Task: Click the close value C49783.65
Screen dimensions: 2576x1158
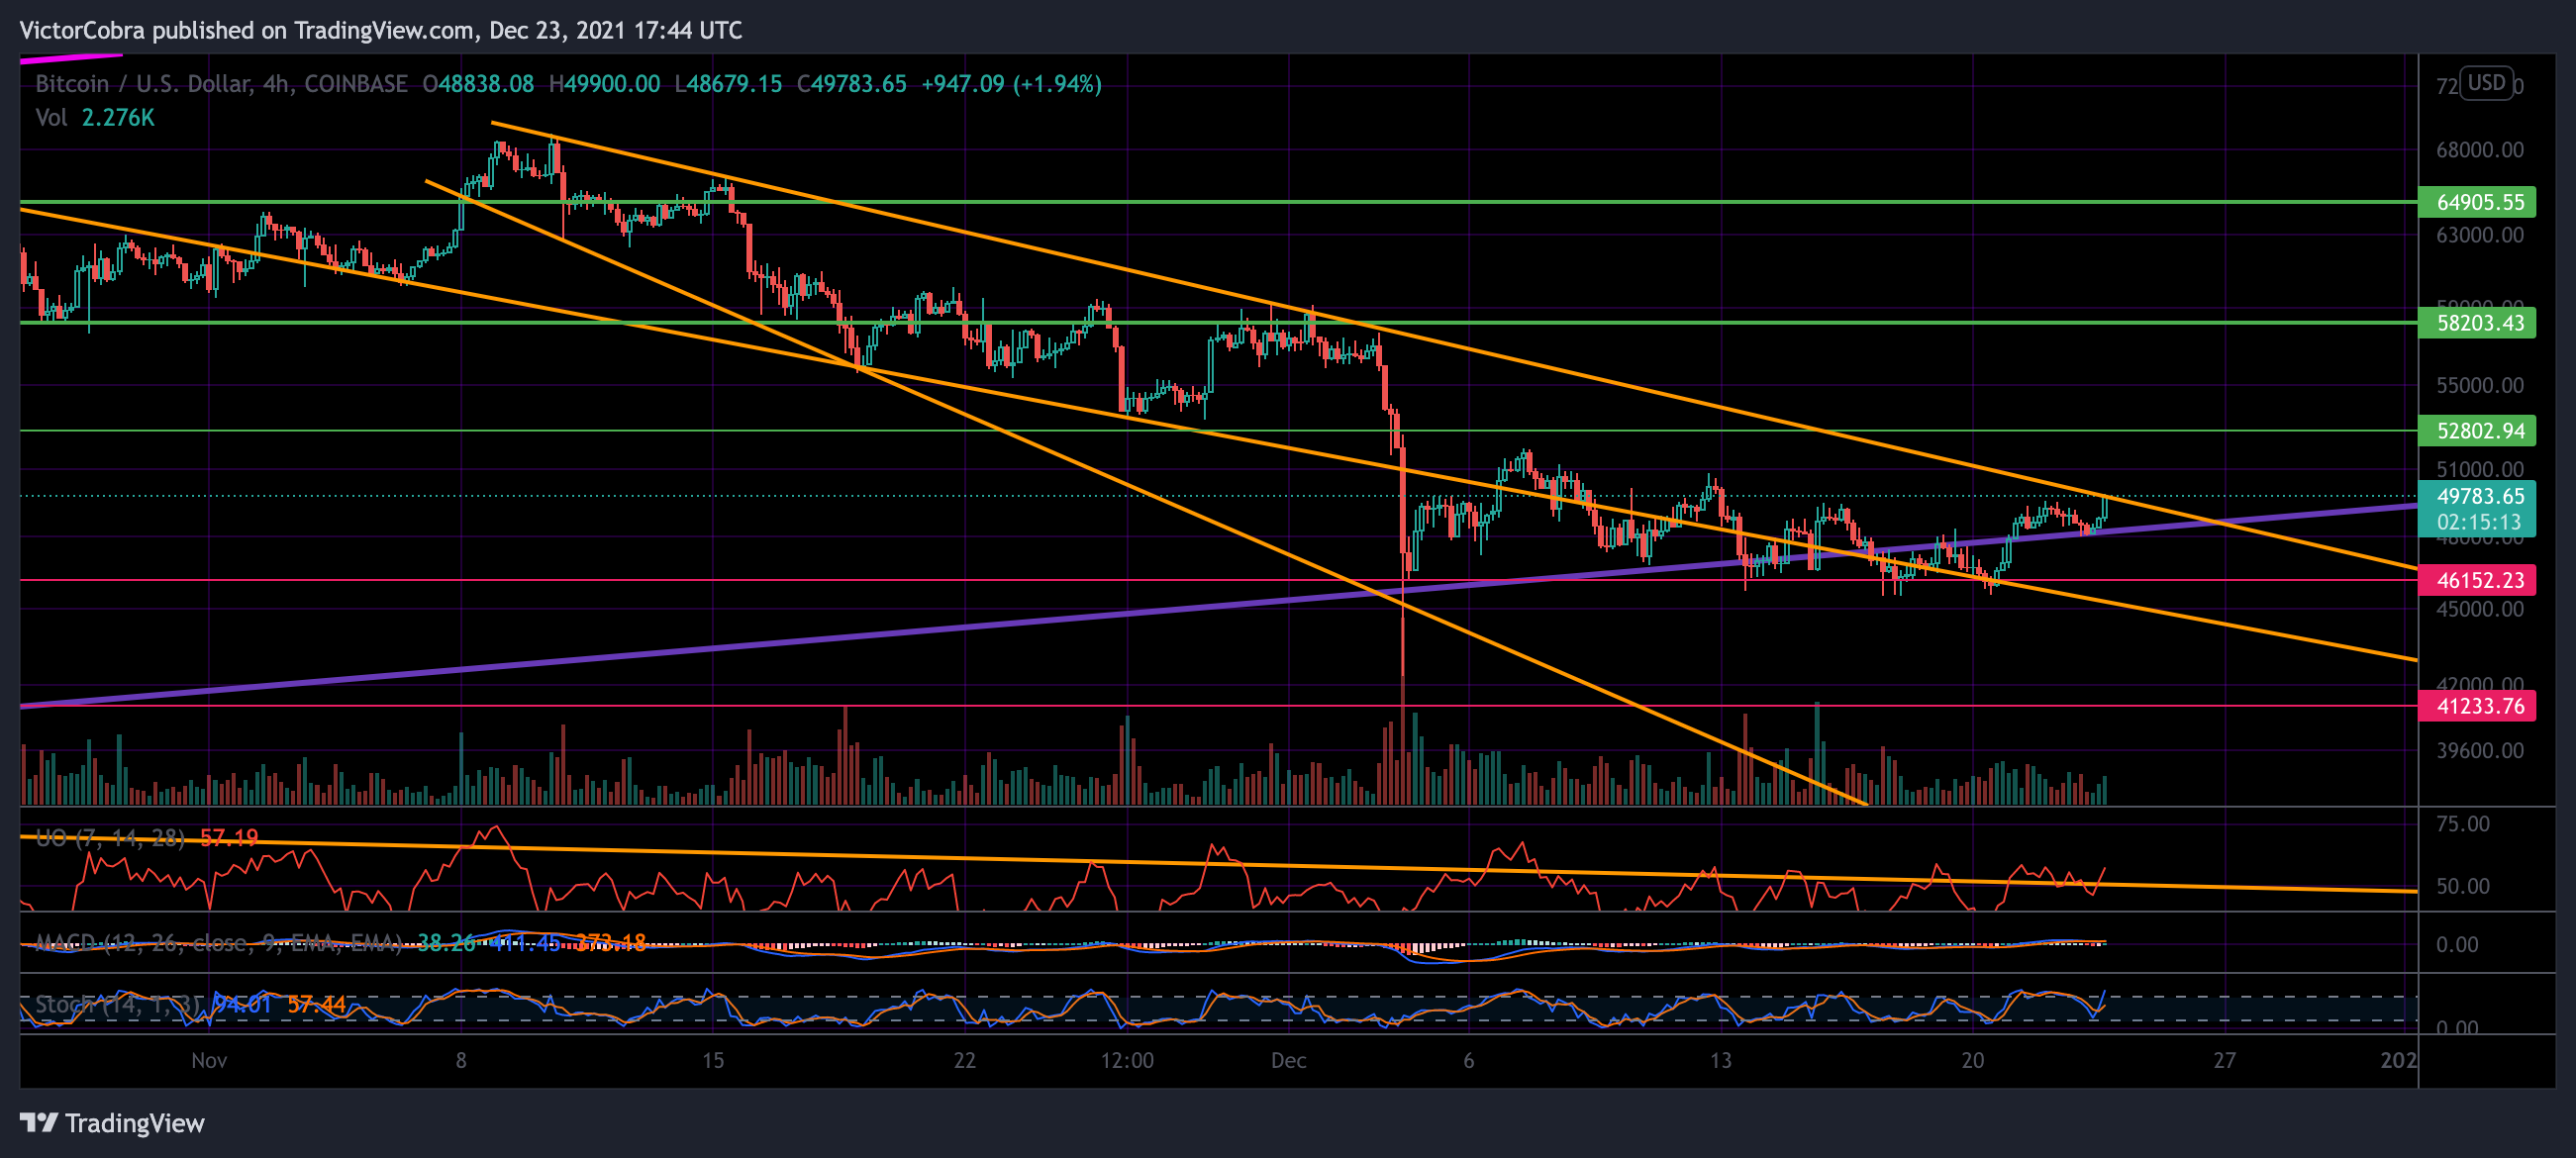Action: [851, 84]
